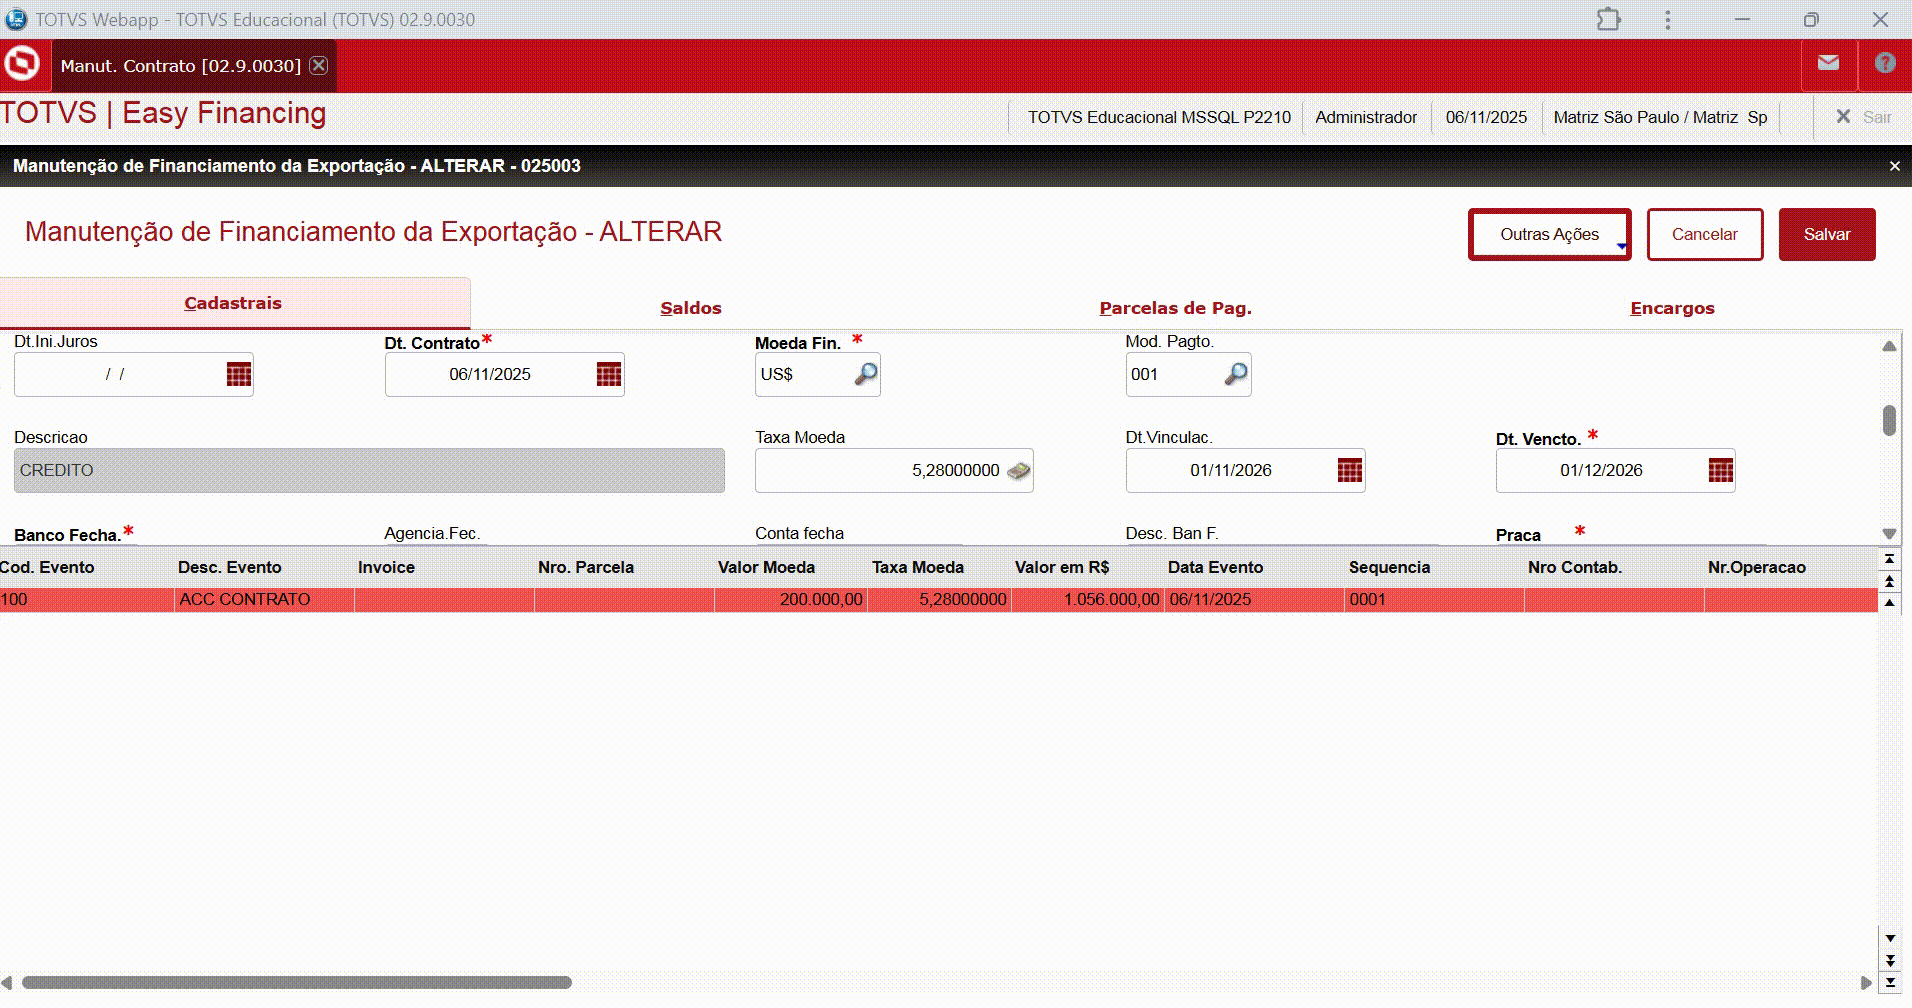
Task: Click the form's vertical scrollbar thumb
Action: (x=1889, y=420)
